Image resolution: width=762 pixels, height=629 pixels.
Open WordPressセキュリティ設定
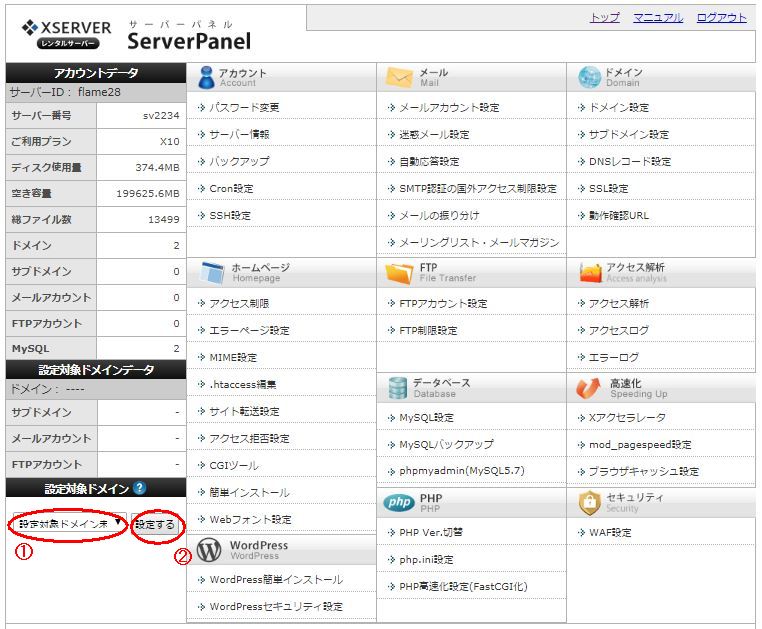coord(276,606)
